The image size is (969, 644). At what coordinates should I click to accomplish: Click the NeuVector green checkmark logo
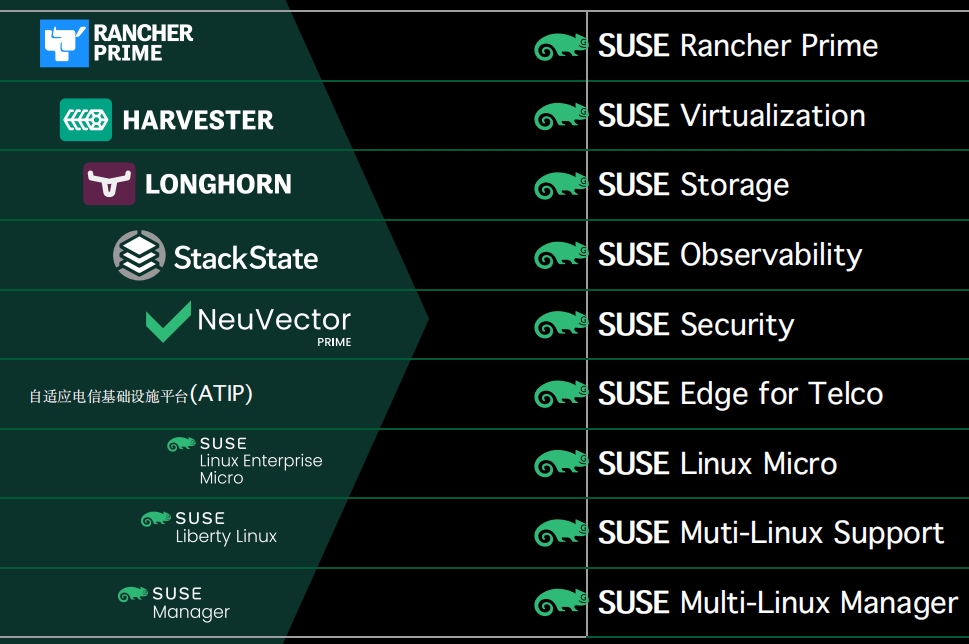tap(168, 322)
